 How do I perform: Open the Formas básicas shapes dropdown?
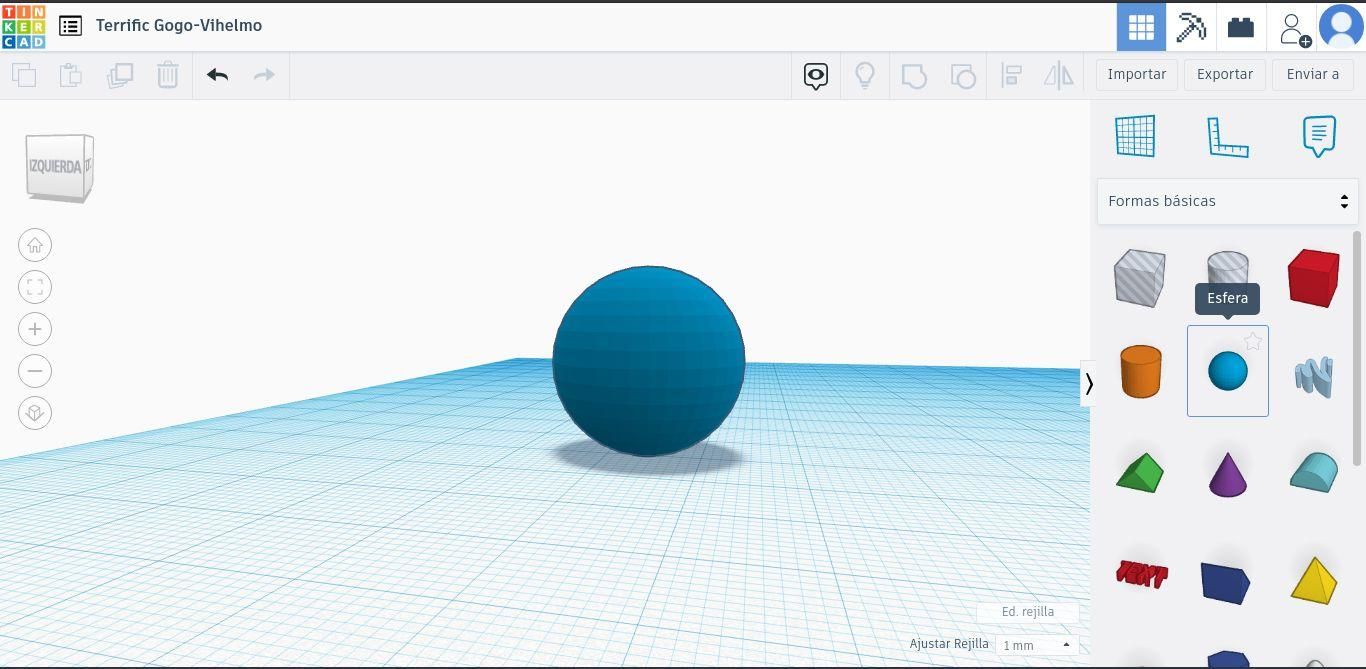click(1228, 201)
